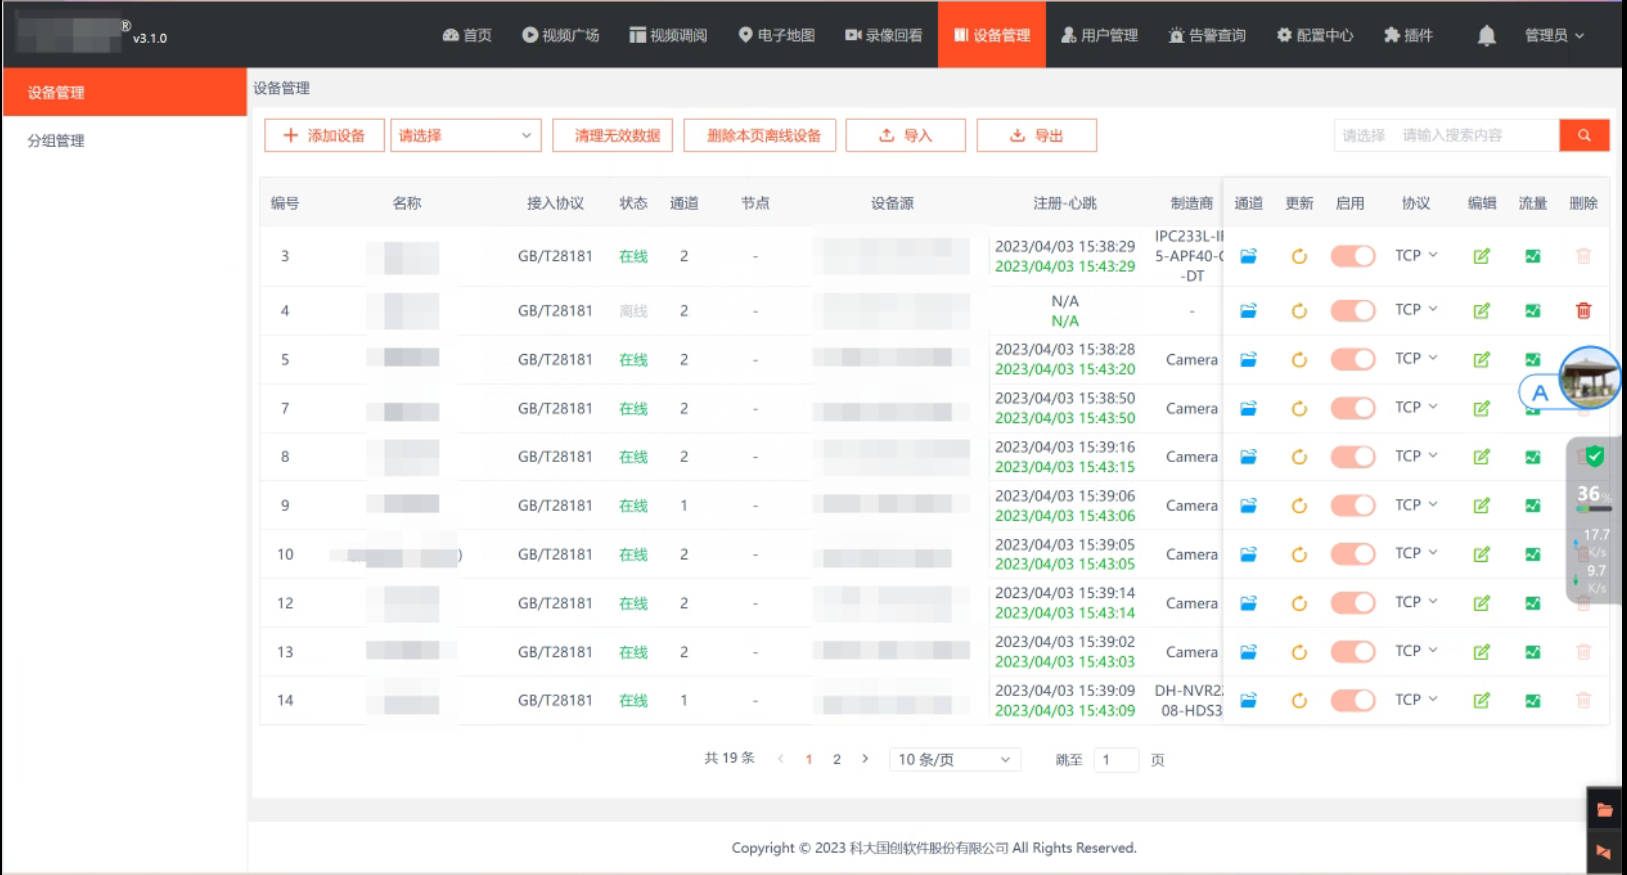The width and height of the screenshot is (1627, 875).
Task: Open the 告警查询 alarm query page
Action: (x=1207, y=36)
